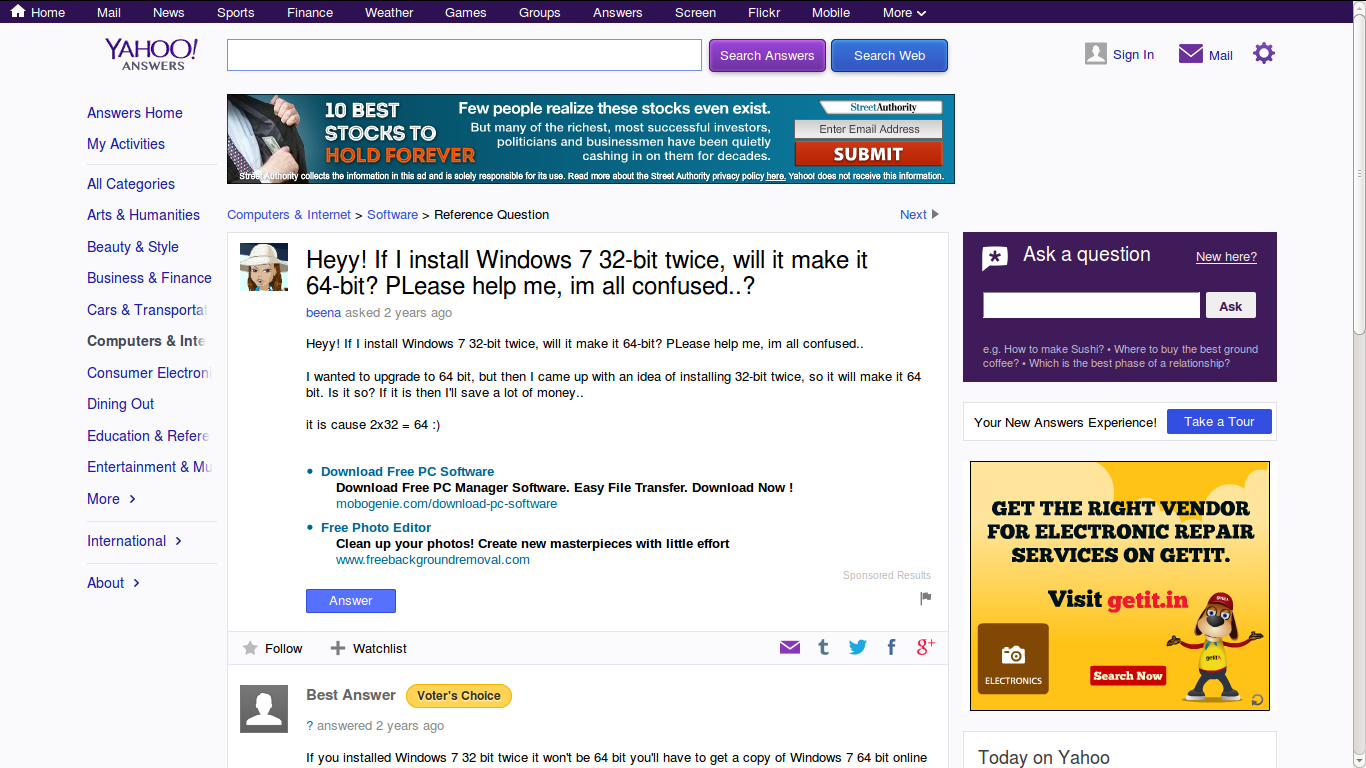Open Dining Out category
This screenshot has width=1366, height=768.
tap(121, 404)
